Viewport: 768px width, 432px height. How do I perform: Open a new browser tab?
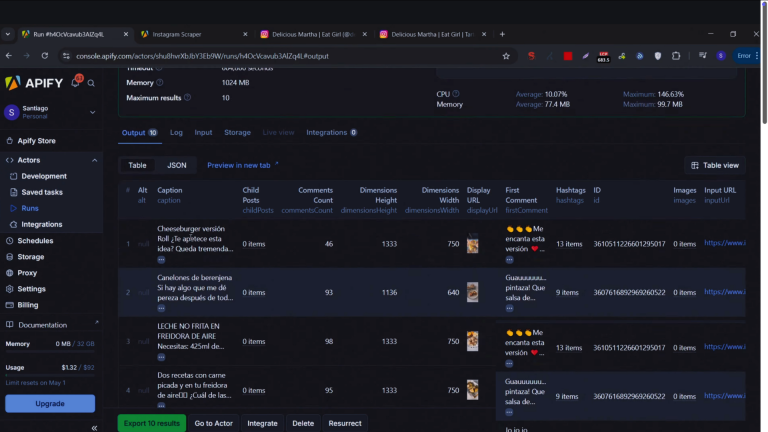[502, 34]
